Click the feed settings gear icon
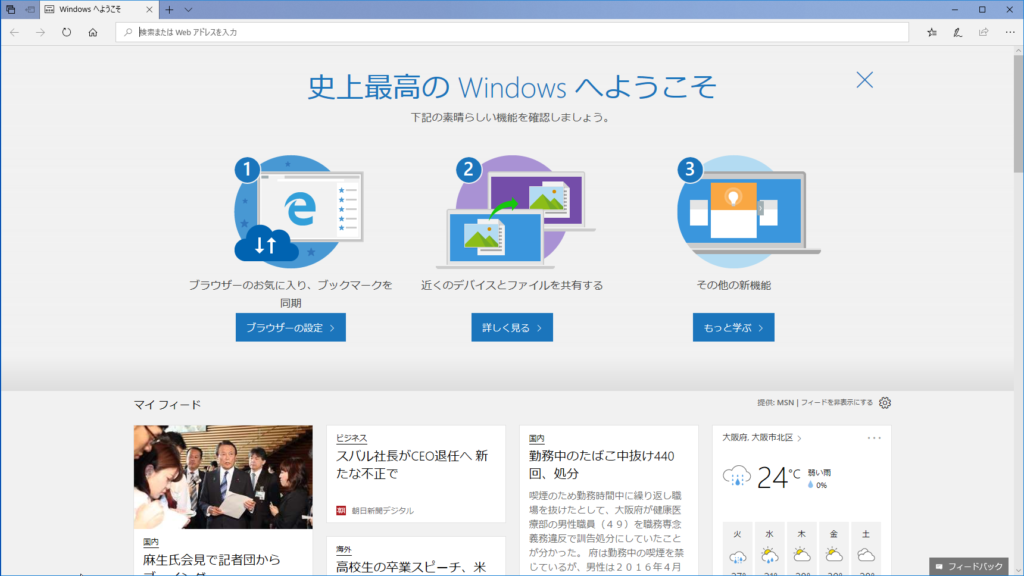1024x576 pixels. coord(884,403)
